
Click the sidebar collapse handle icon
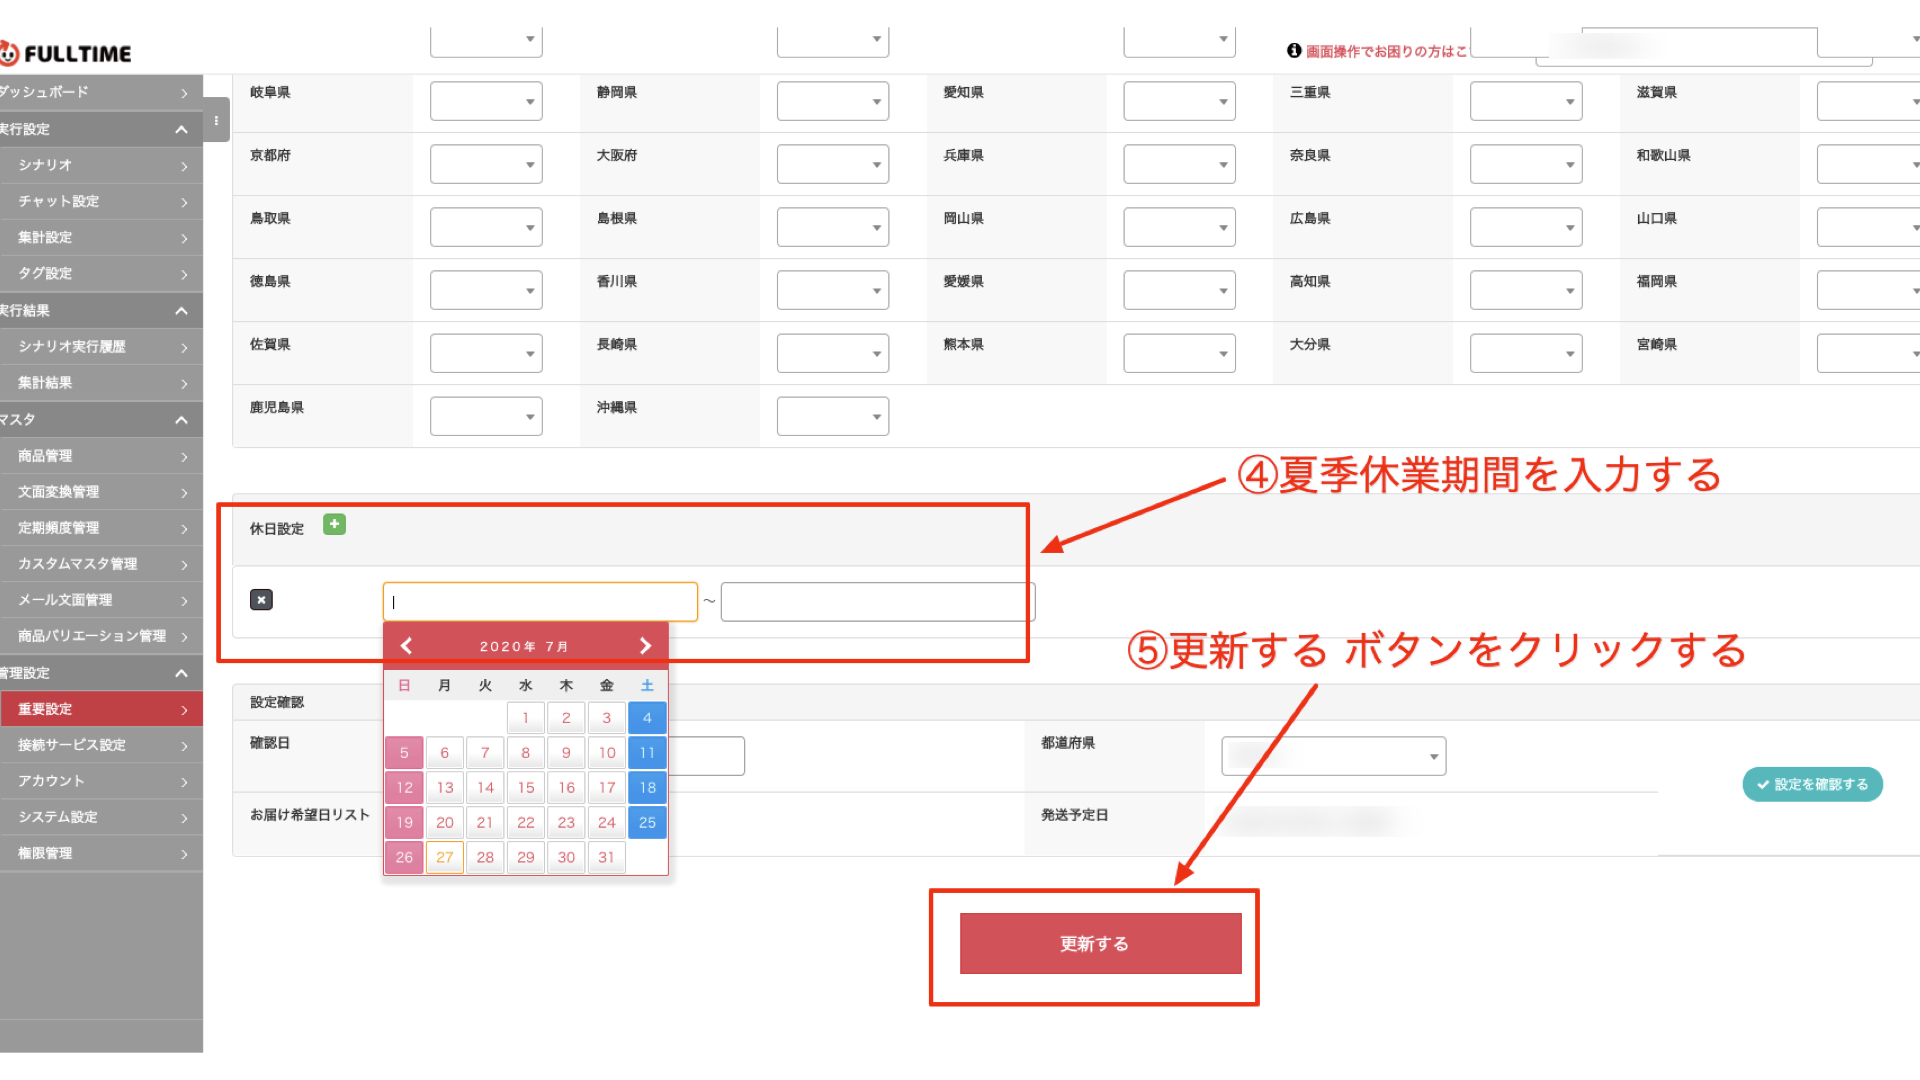coord(216,120)
